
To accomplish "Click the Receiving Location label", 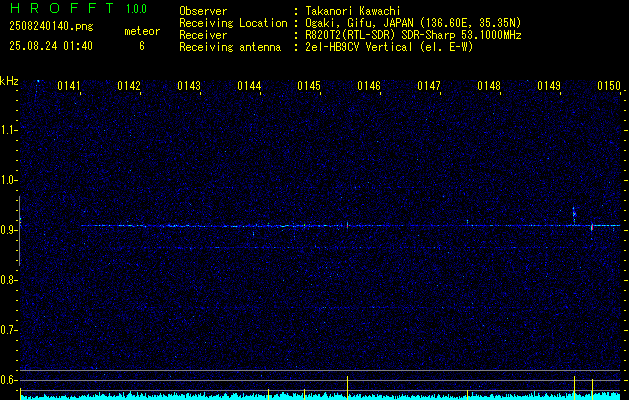I will 233,23.
